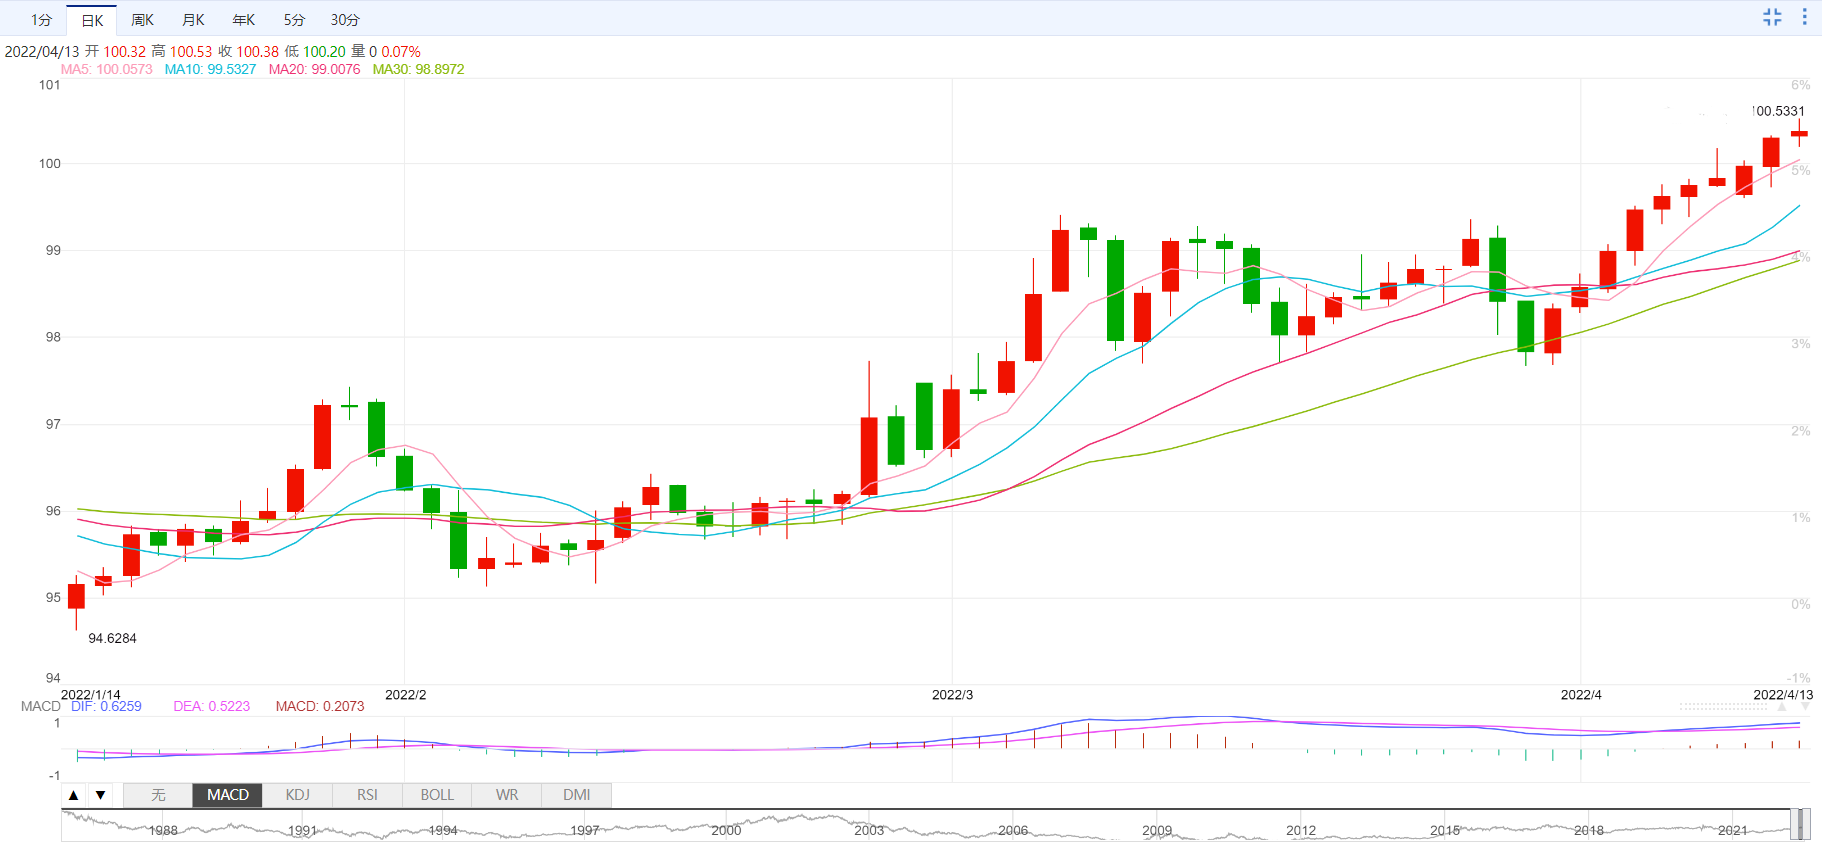Select the active MACD indicator button
This screenshot has height=857, width=1822.
coord(228,795)
